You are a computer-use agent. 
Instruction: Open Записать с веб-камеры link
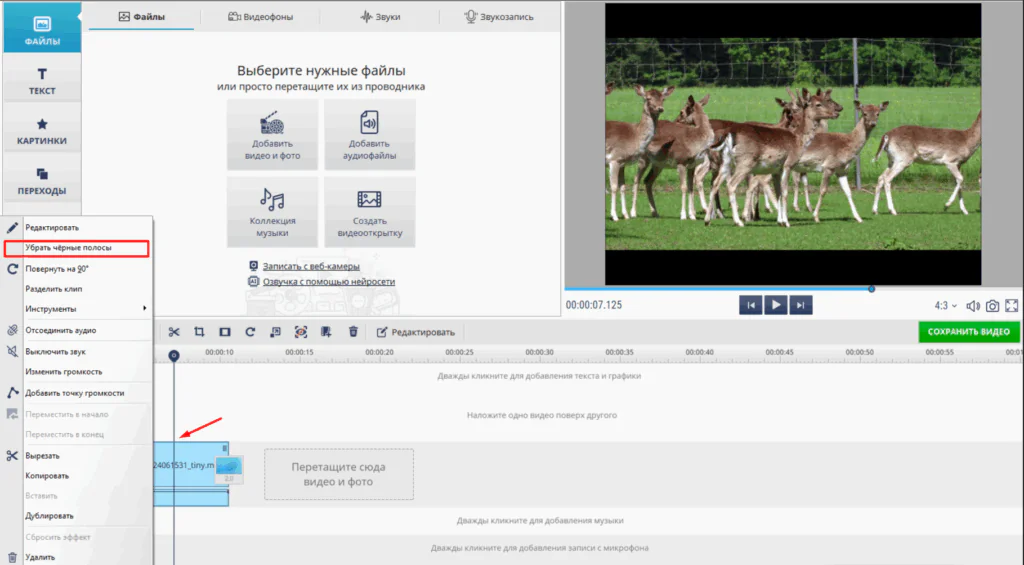(x=310, y=266)
